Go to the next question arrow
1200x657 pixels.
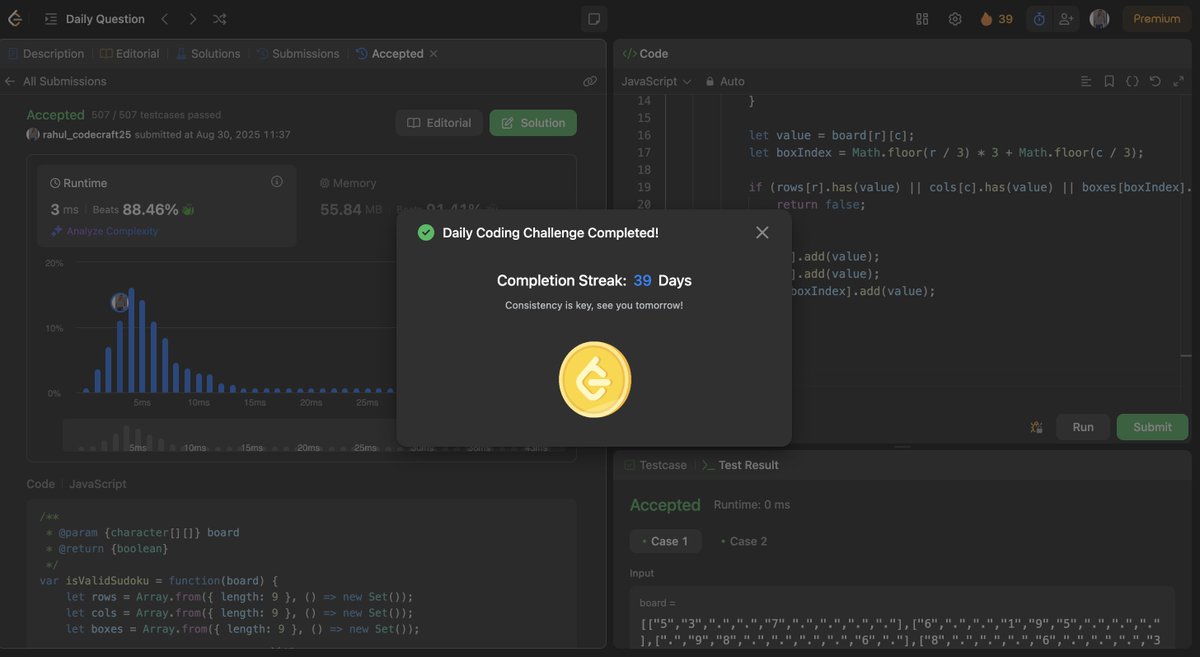coord(192,19)
